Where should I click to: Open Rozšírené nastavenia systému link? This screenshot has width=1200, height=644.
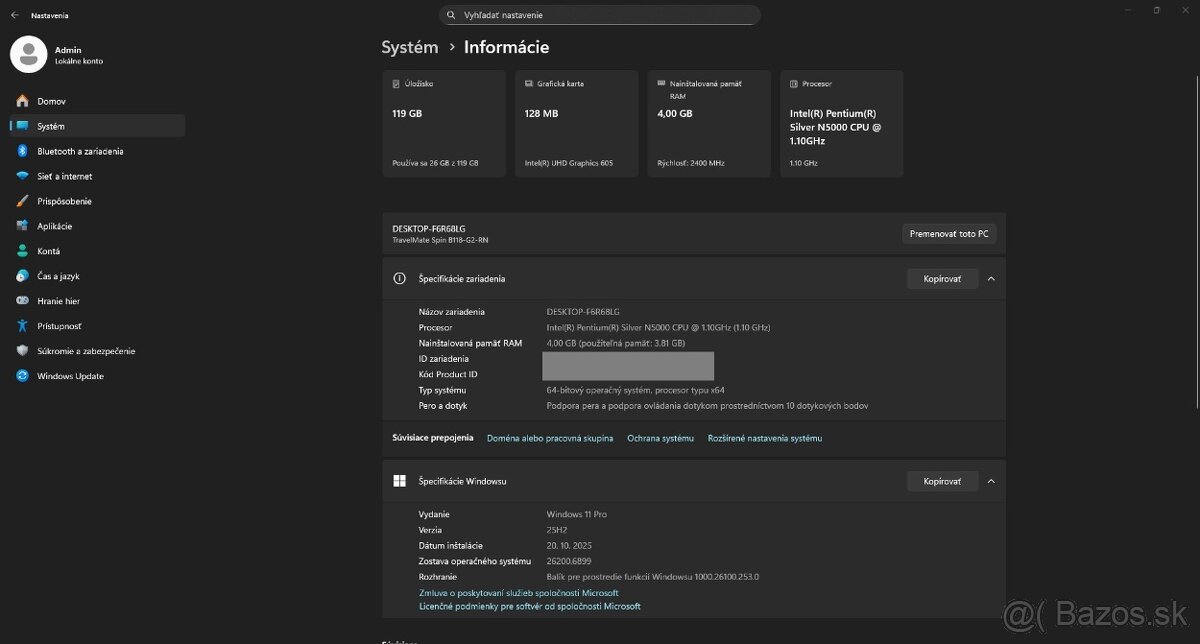[764, 438]
